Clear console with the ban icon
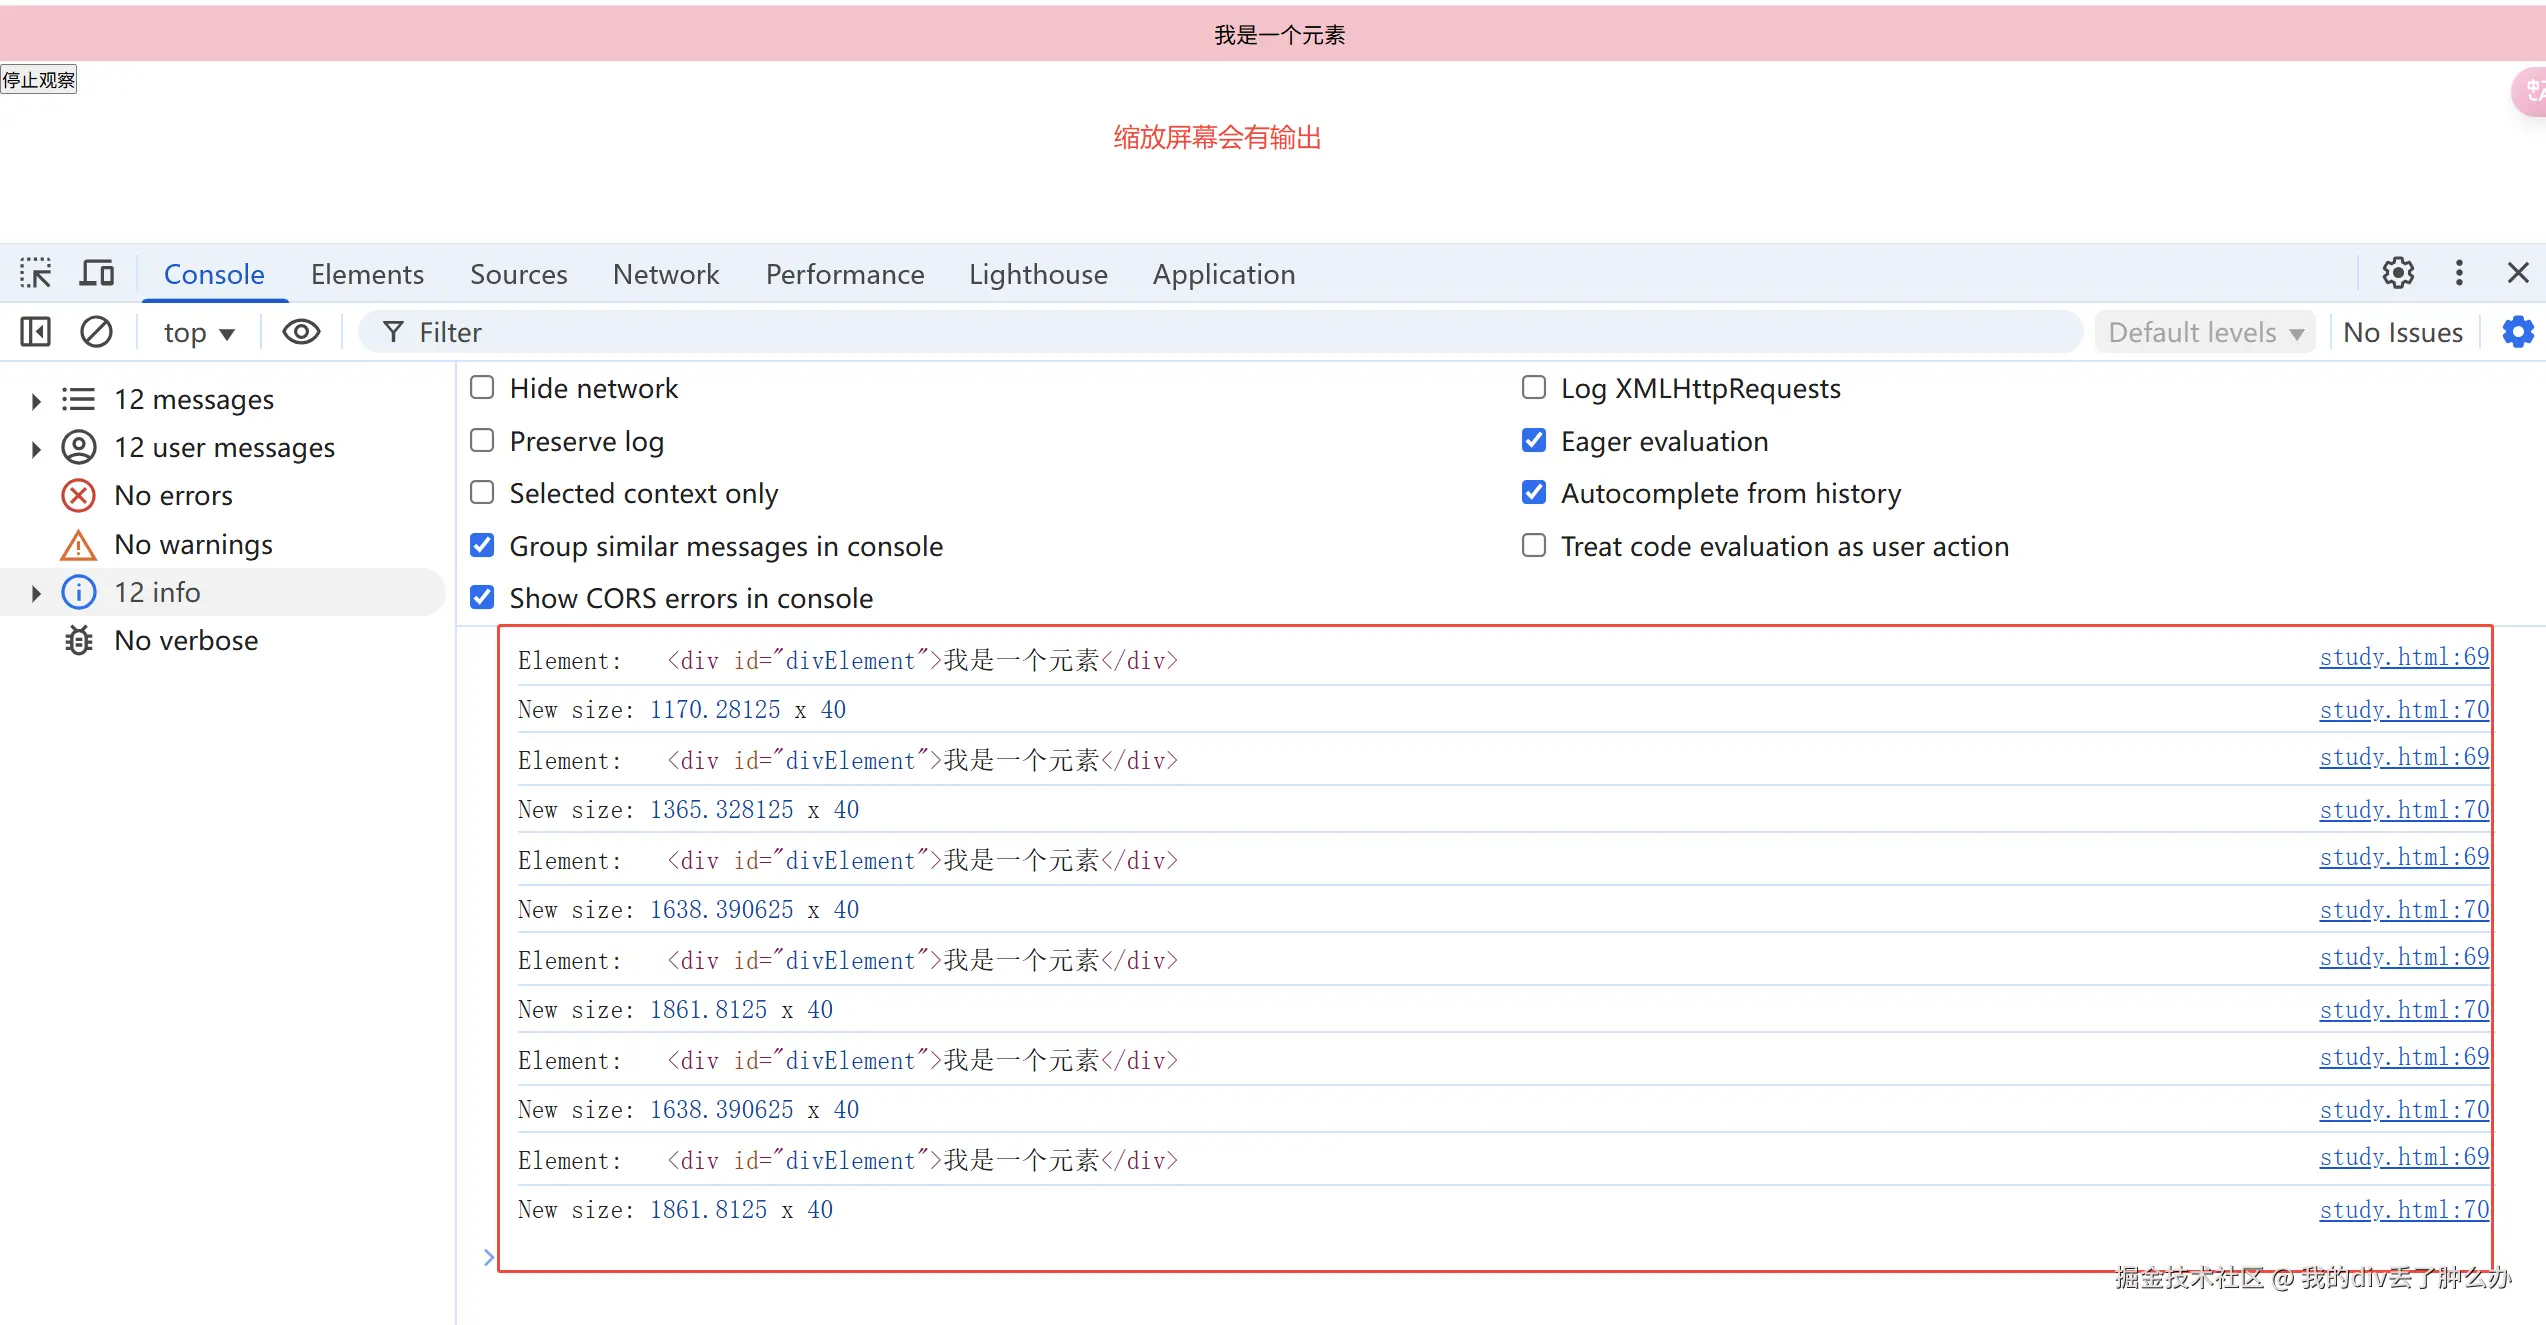 [x=96, y=332]
